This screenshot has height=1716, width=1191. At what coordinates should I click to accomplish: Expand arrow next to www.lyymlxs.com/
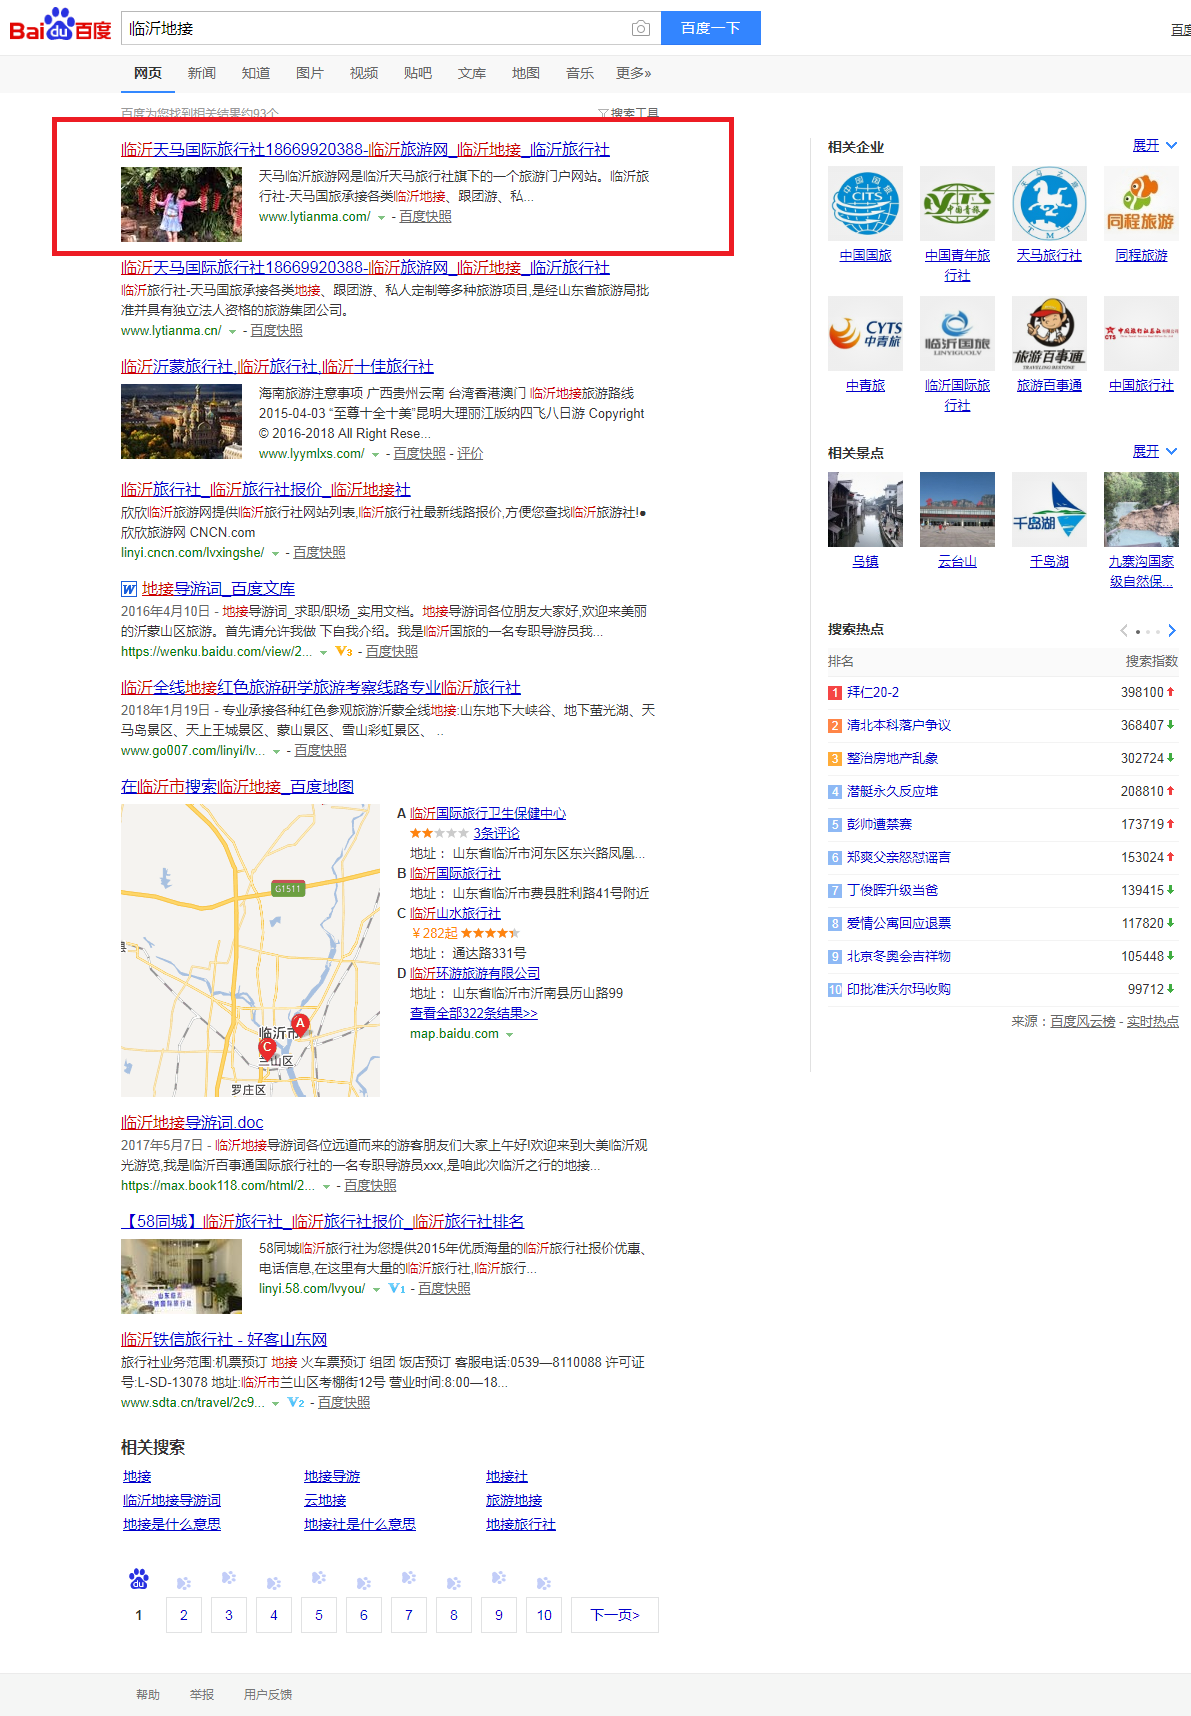click(x=376, y=454)
